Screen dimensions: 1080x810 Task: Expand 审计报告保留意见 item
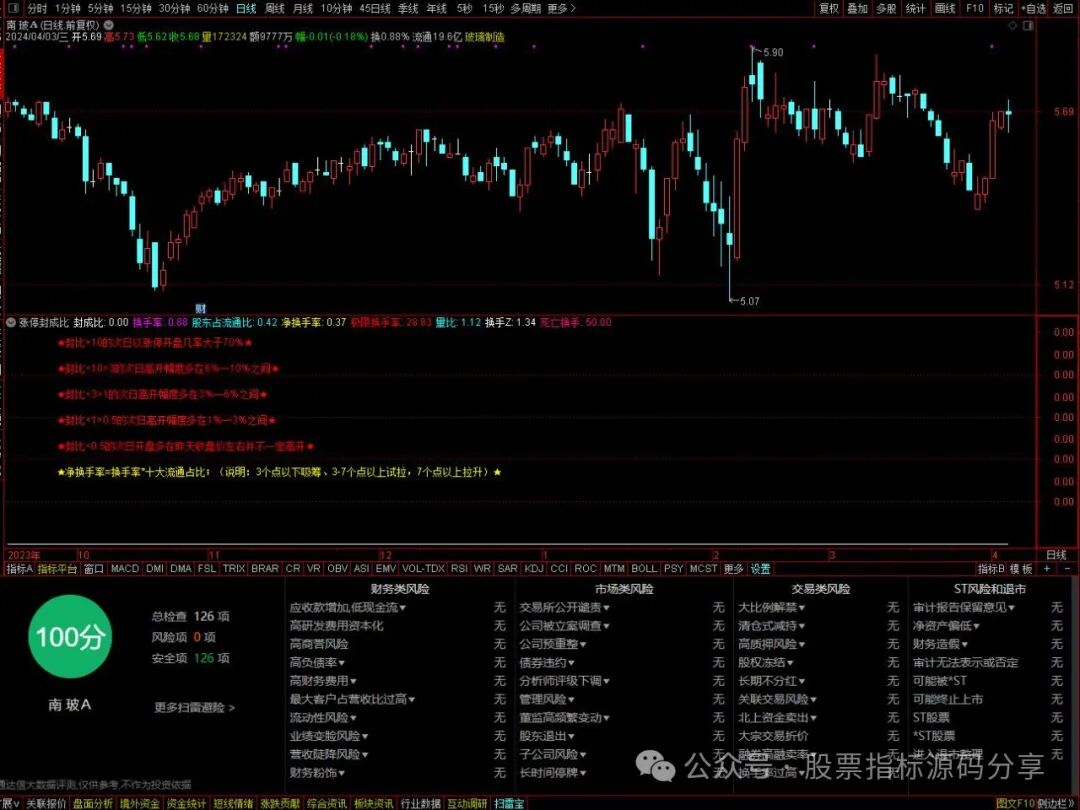point(964,608)
